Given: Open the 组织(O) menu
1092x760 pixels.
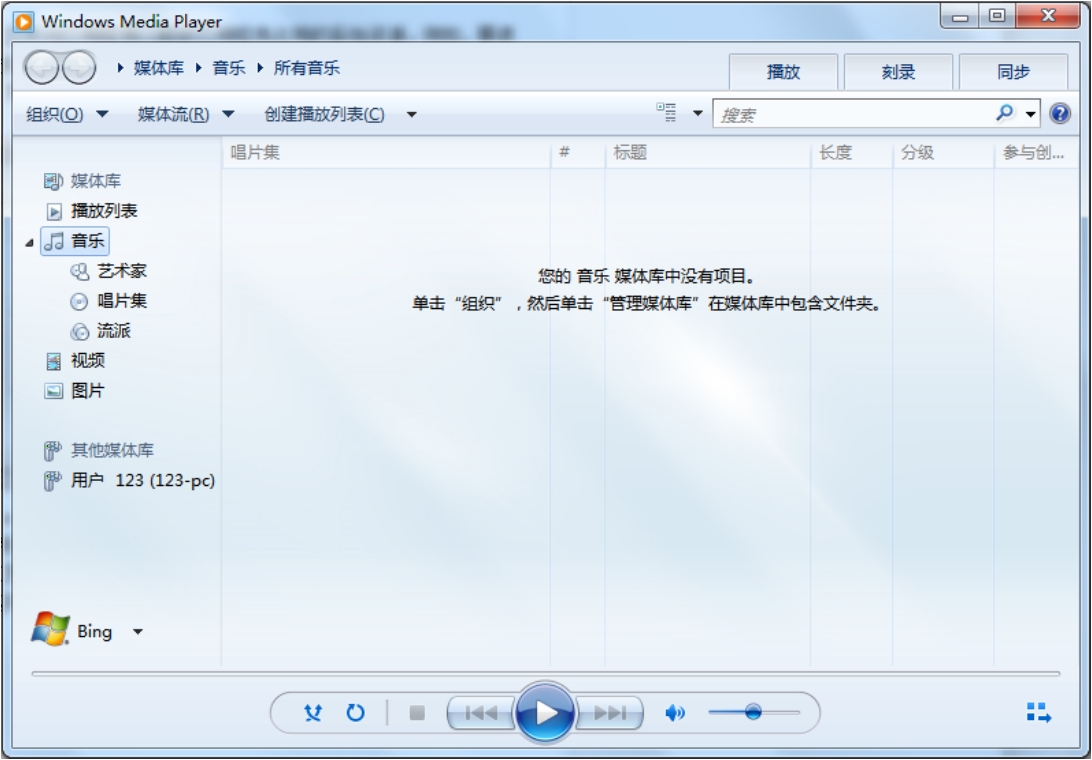Looking at the screenshot, I should (x=67, y=114).
